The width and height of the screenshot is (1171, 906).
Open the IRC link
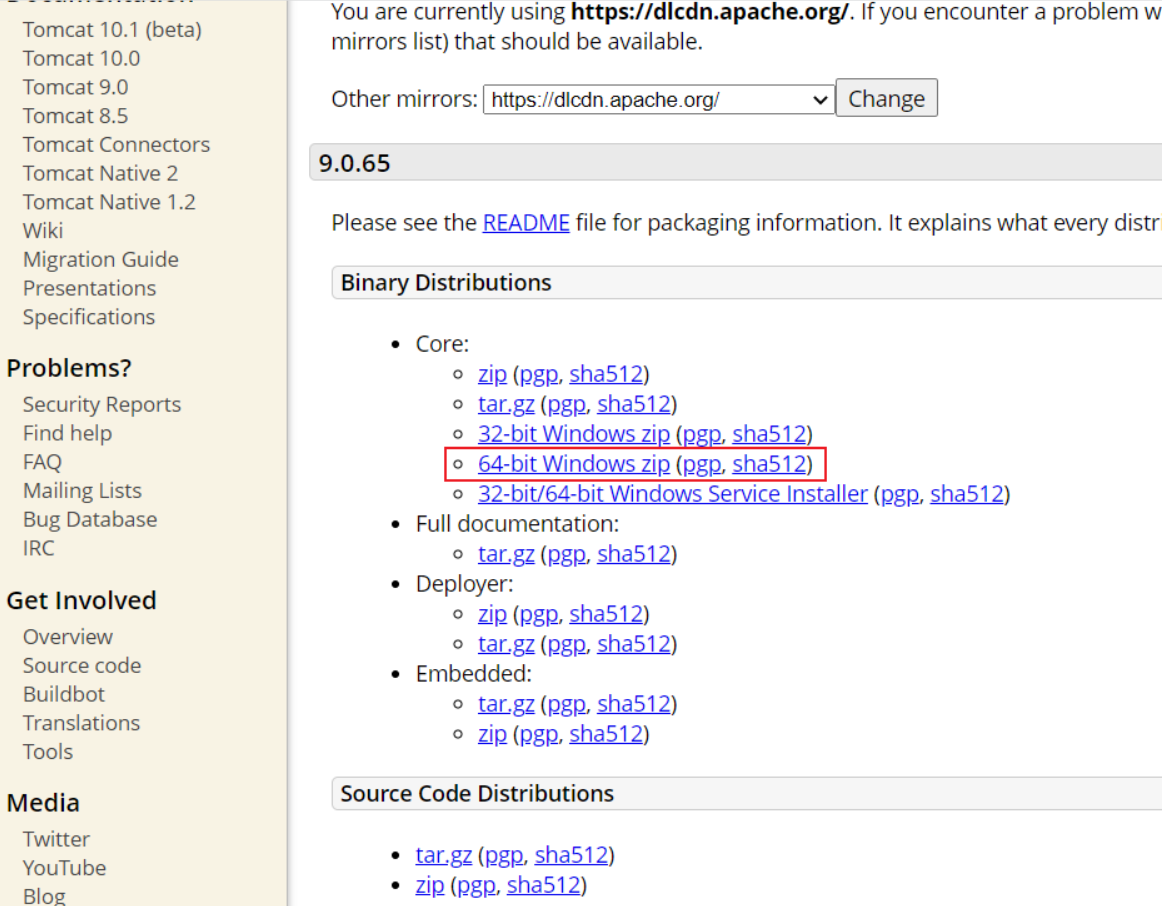tap(39, 548)
